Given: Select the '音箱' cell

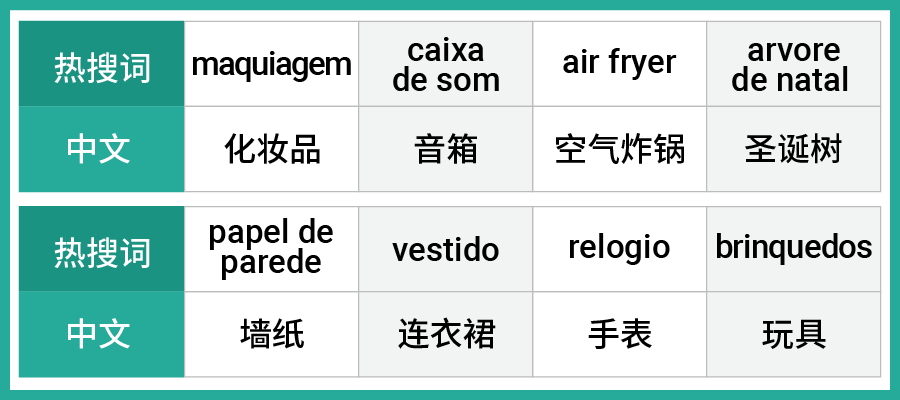Looking at the screenshot, I should pyautogui.click(x=445, y=149).
